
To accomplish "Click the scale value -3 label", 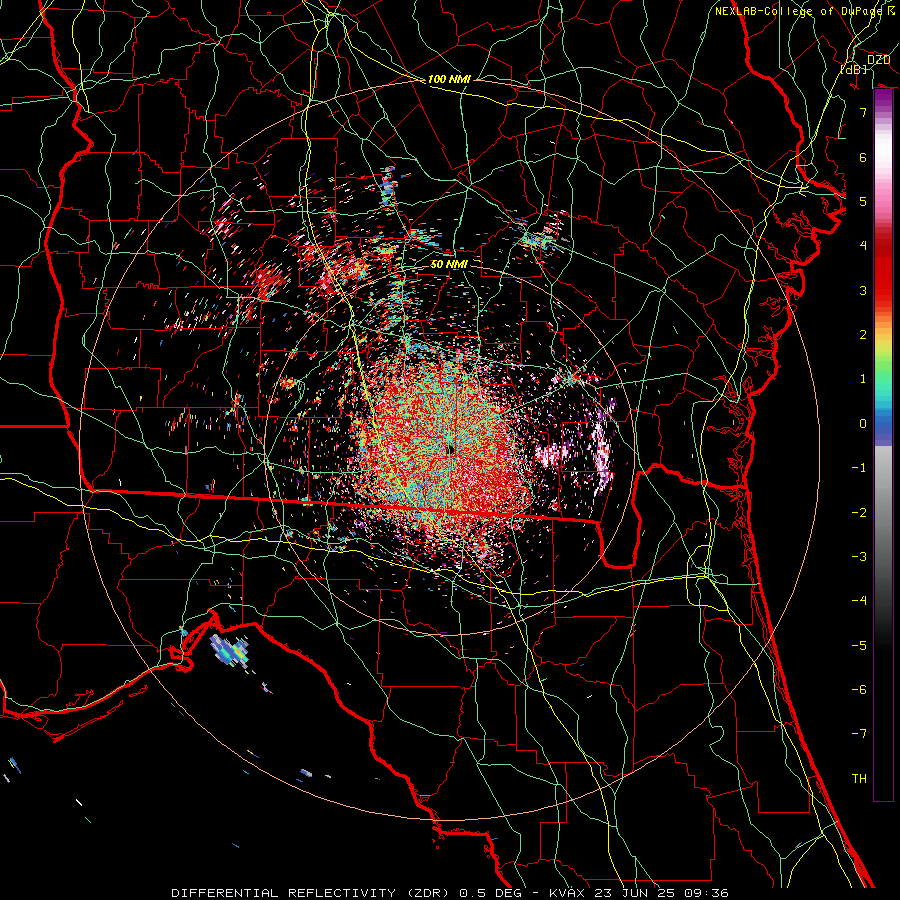I will [x=859, y=557].
